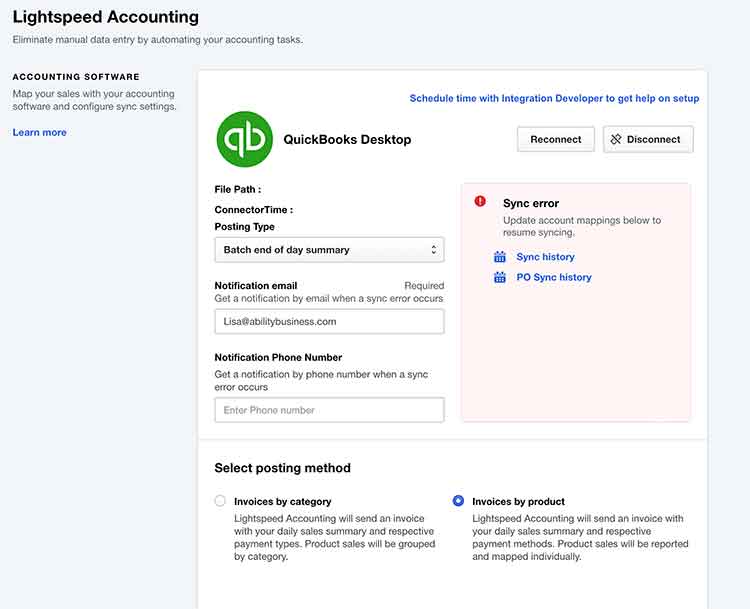Open the Sync history link
This screenshot has width=750, height=609.
pyautogui.click(x=545, y=257)
